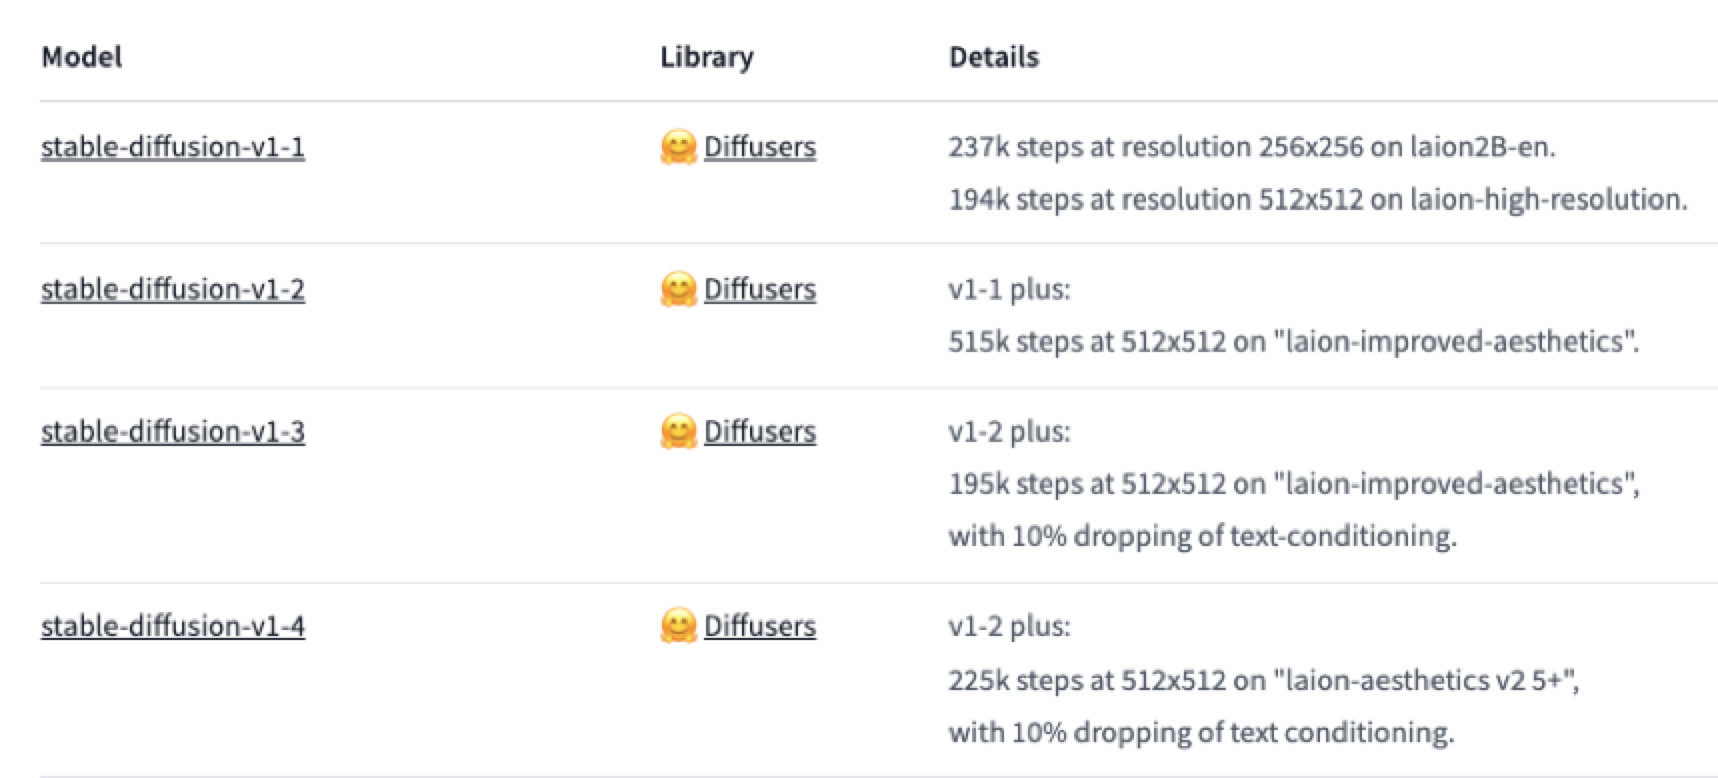Click hugging face emoji in stable-diffusion-v1-2 row

pyautogui.click(x=678, y=289)
